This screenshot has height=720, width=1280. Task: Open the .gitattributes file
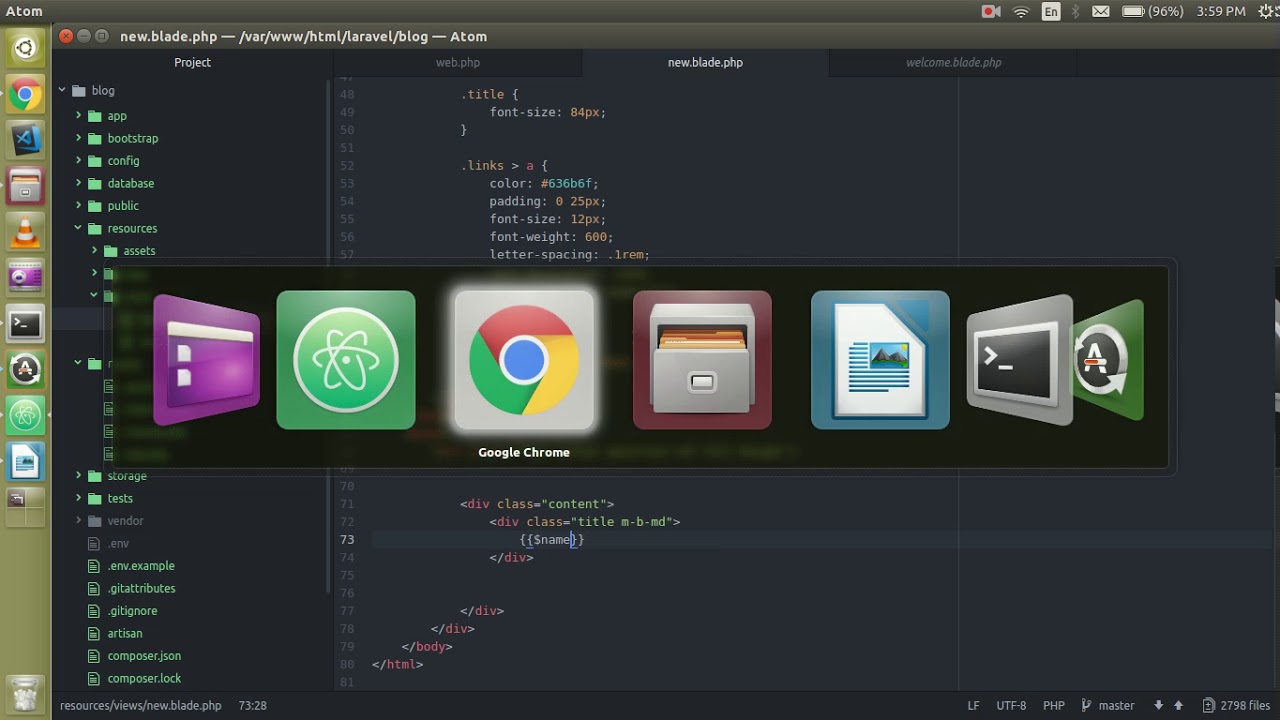tap(141, 588)
